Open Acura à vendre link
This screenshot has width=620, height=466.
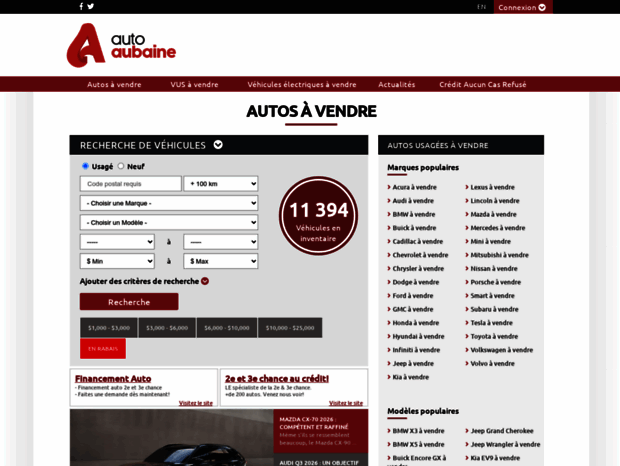[414, 187]
